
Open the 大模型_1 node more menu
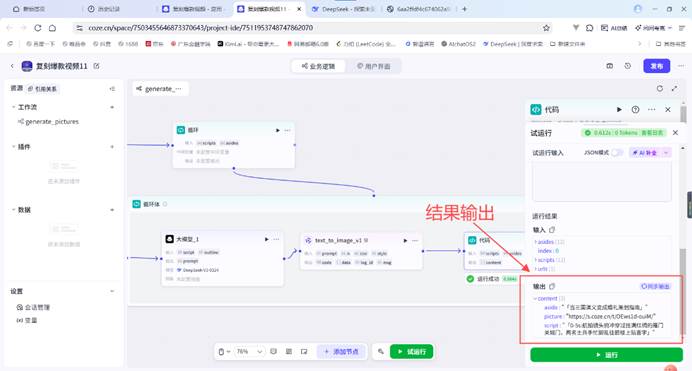(x=276, y=239)
